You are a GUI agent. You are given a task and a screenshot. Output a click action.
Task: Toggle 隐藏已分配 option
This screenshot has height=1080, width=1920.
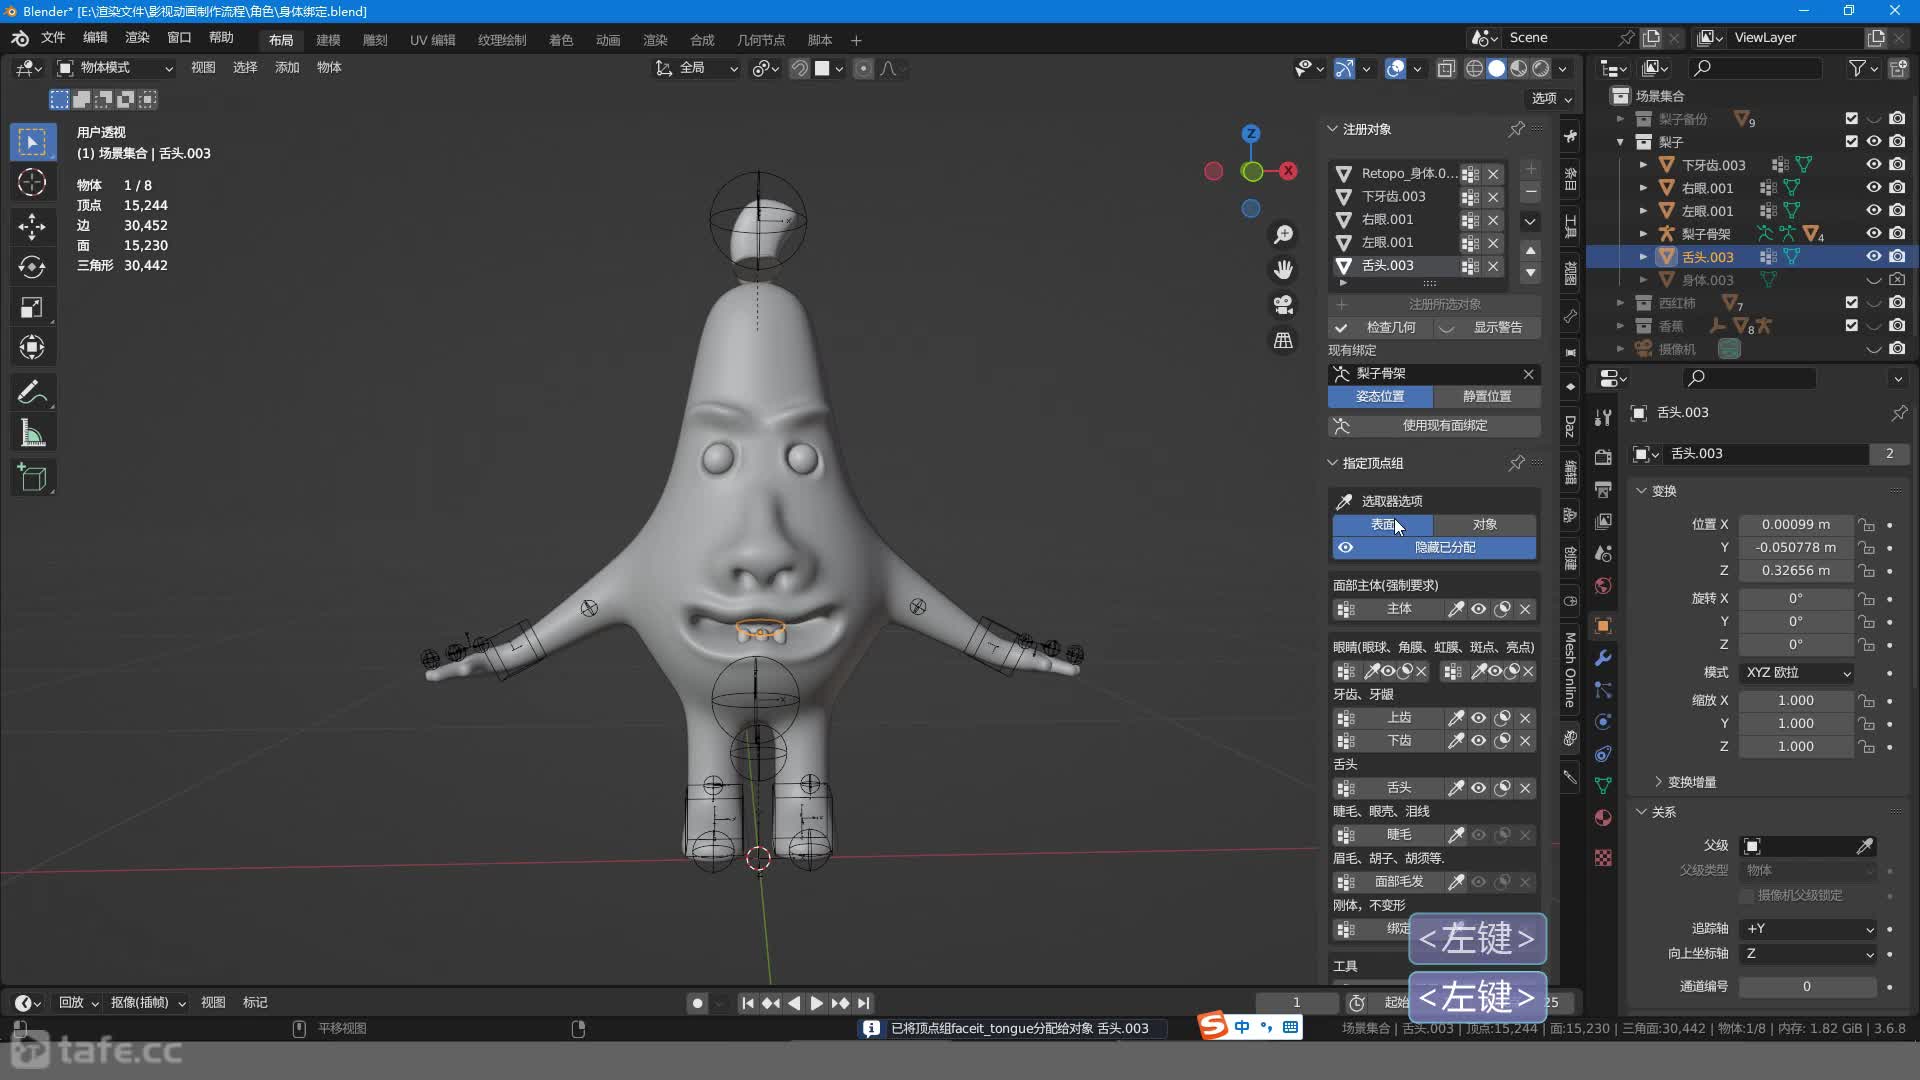pos(1434,548)
